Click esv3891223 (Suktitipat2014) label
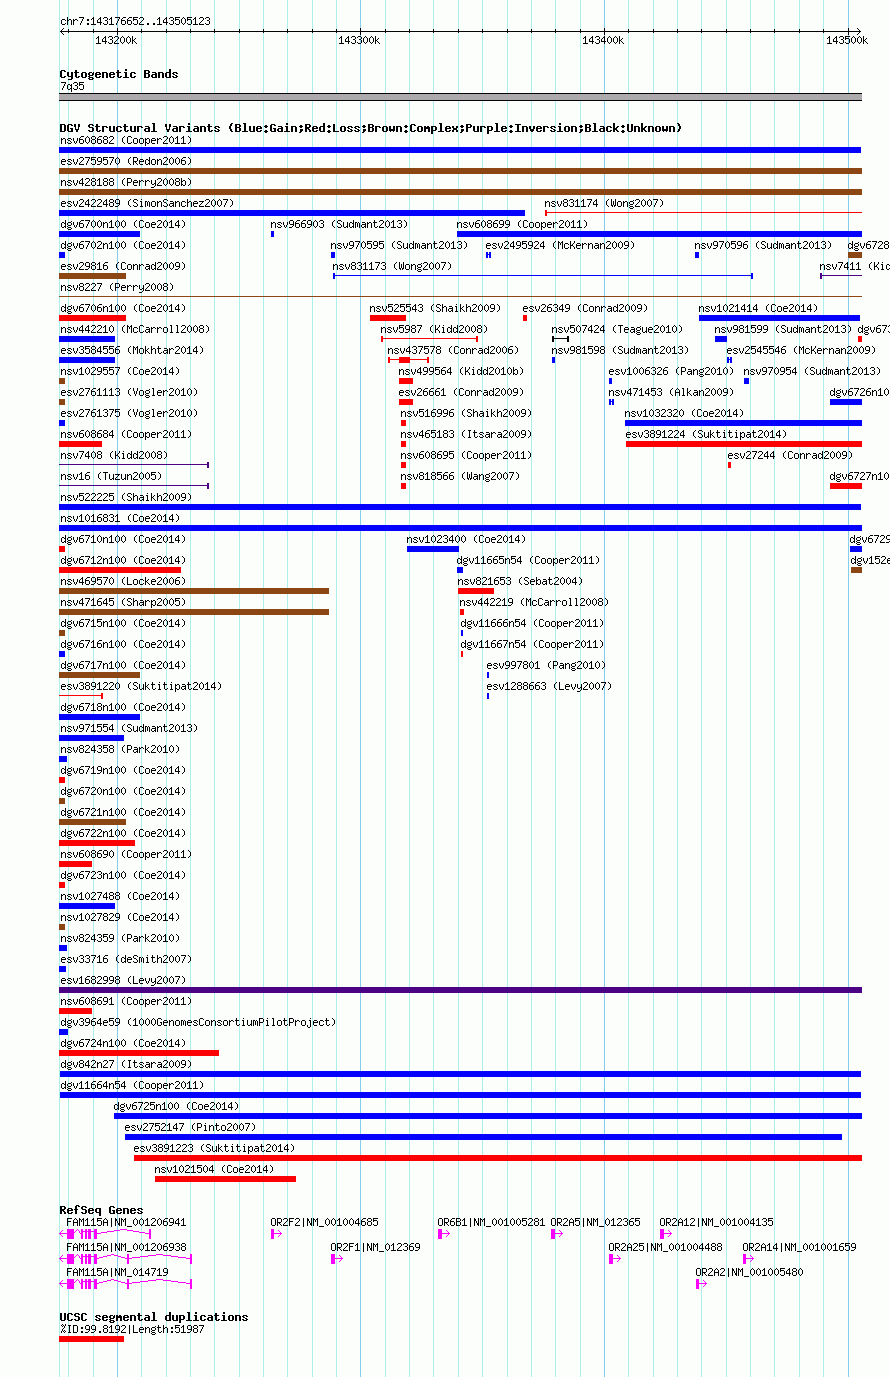This screenshot has height=1377, width=890. click(x=214, y=1148)
